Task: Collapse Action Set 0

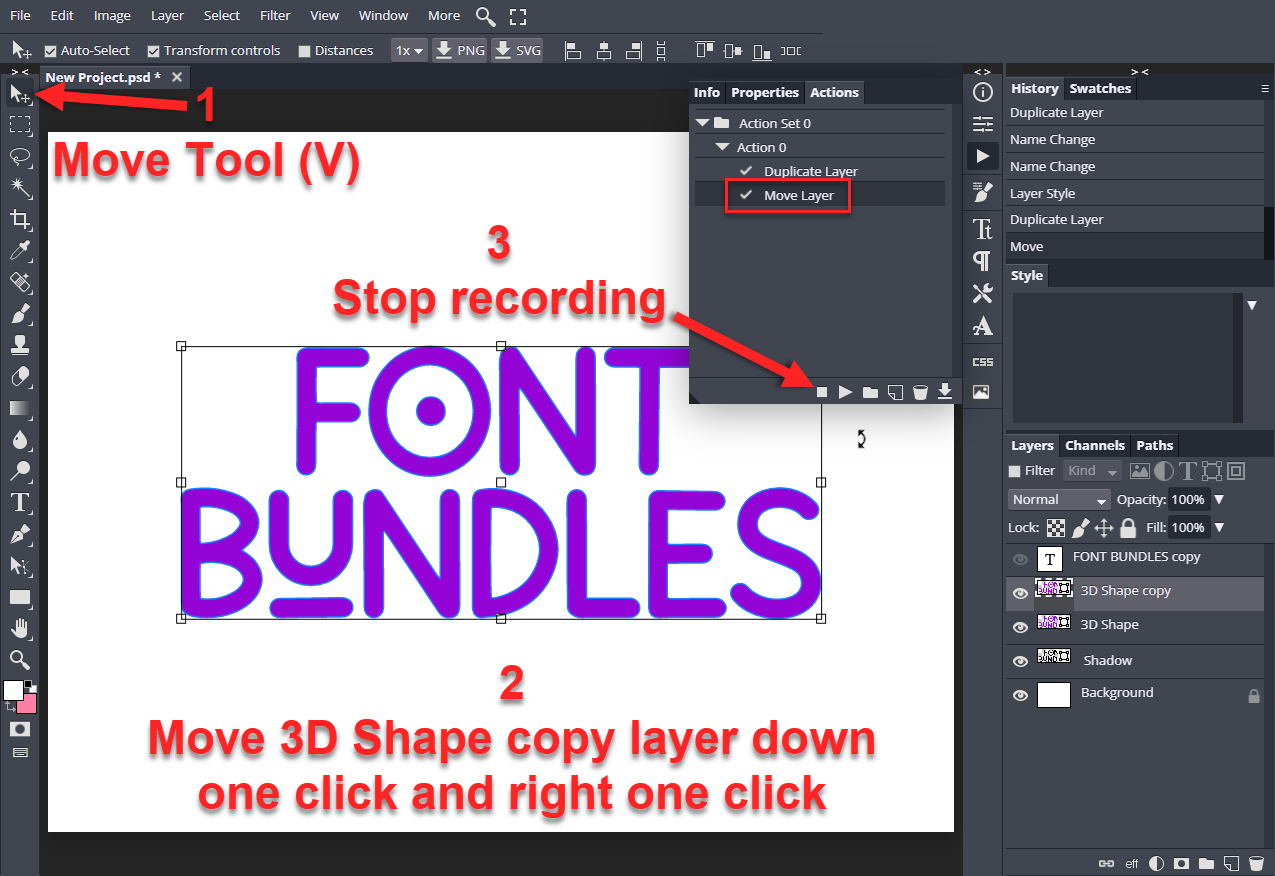Action: [703, 123]
